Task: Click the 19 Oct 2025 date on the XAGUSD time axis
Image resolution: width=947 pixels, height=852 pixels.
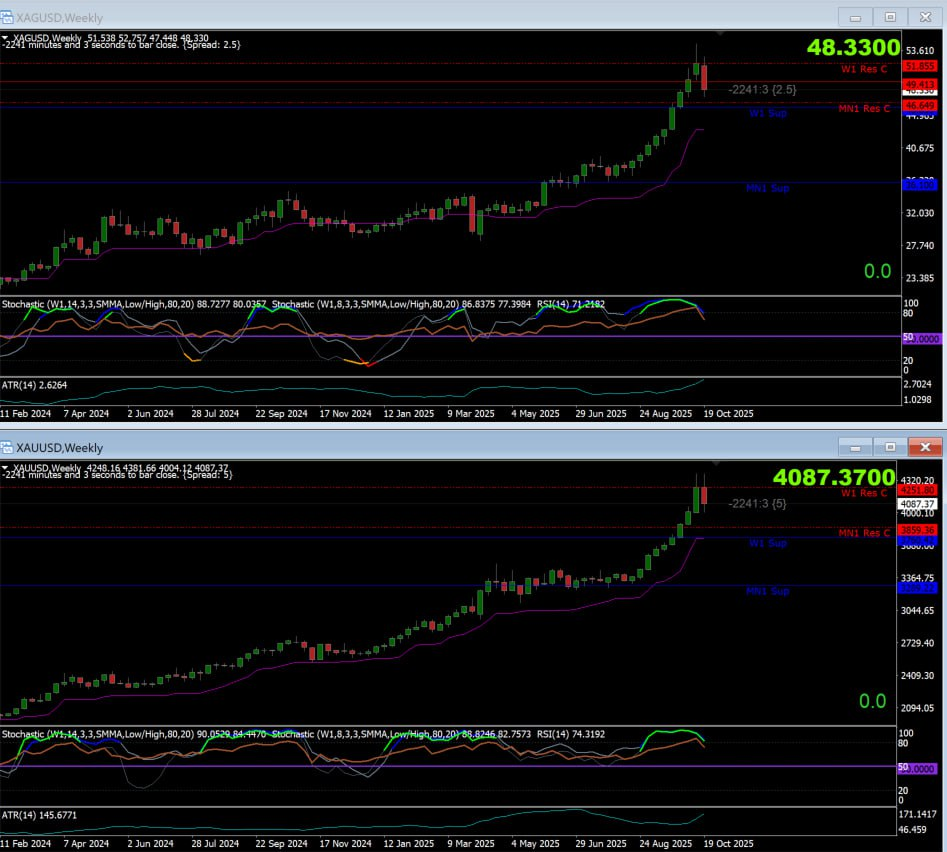Action: pyautogui.click(x=728, y=414)
